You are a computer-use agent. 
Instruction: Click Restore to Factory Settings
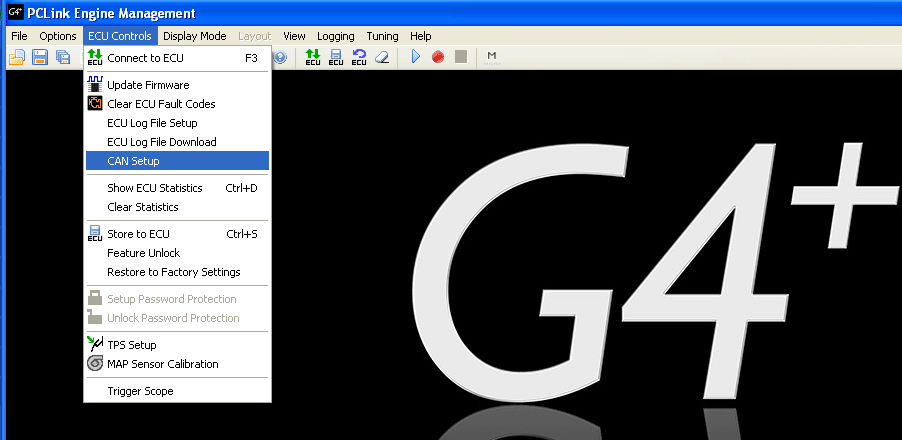[x=173, y=272]
